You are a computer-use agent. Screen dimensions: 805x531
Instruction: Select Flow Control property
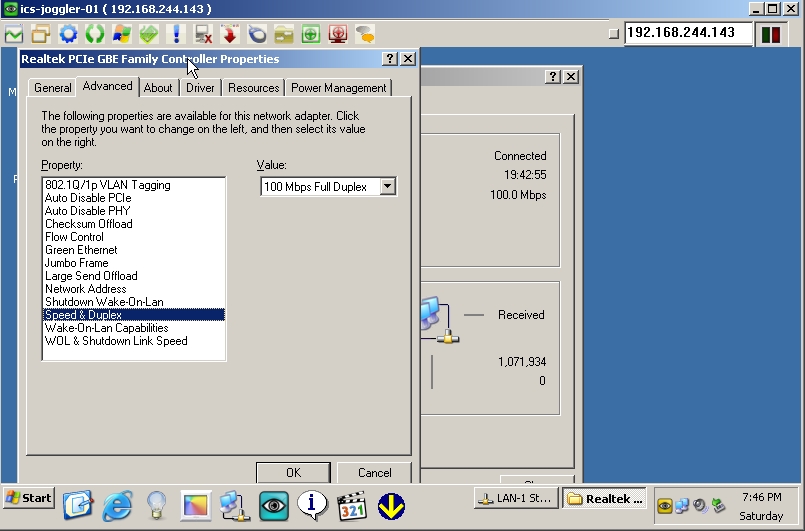point(133,237)
